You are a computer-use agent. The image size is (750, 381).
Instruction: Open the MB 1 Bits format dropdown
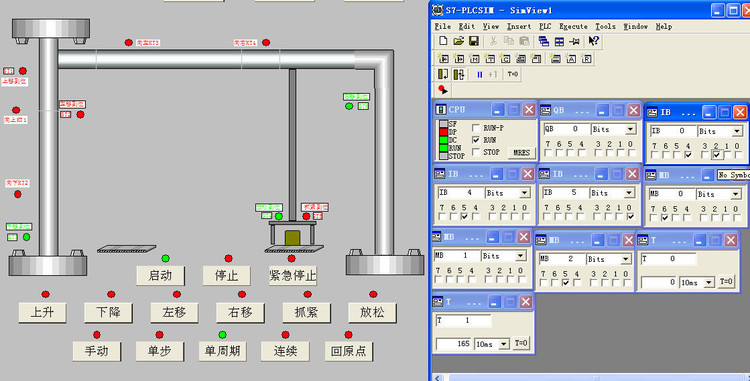tap(521, 256)
